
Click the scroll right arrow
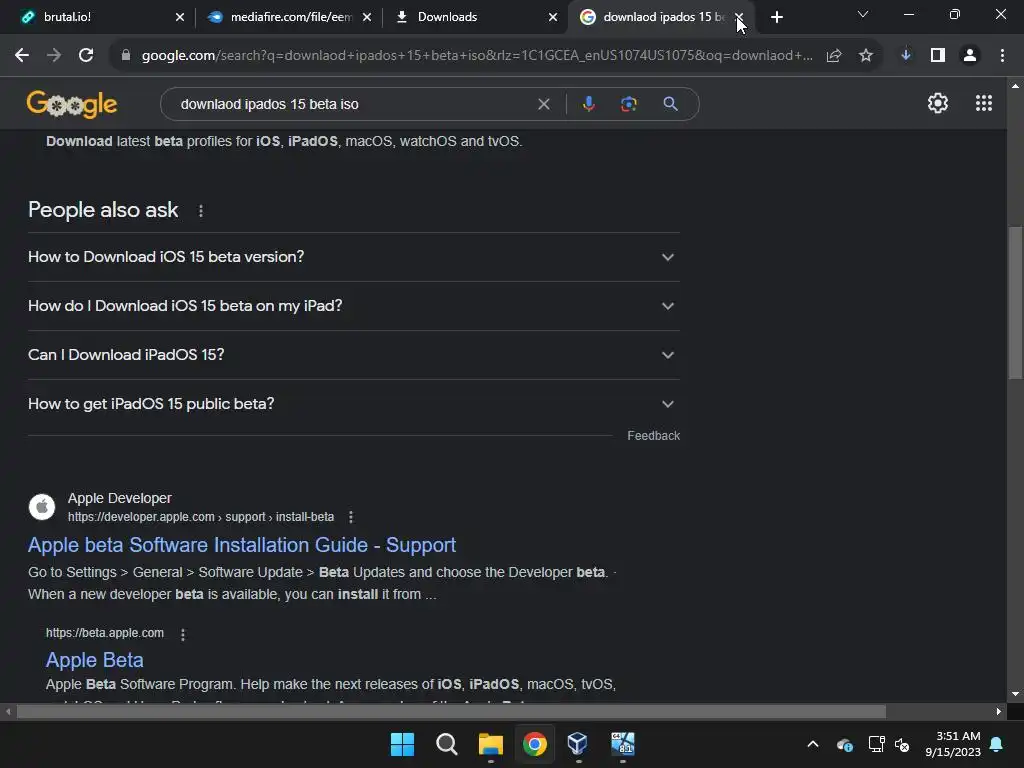(999, 711)
